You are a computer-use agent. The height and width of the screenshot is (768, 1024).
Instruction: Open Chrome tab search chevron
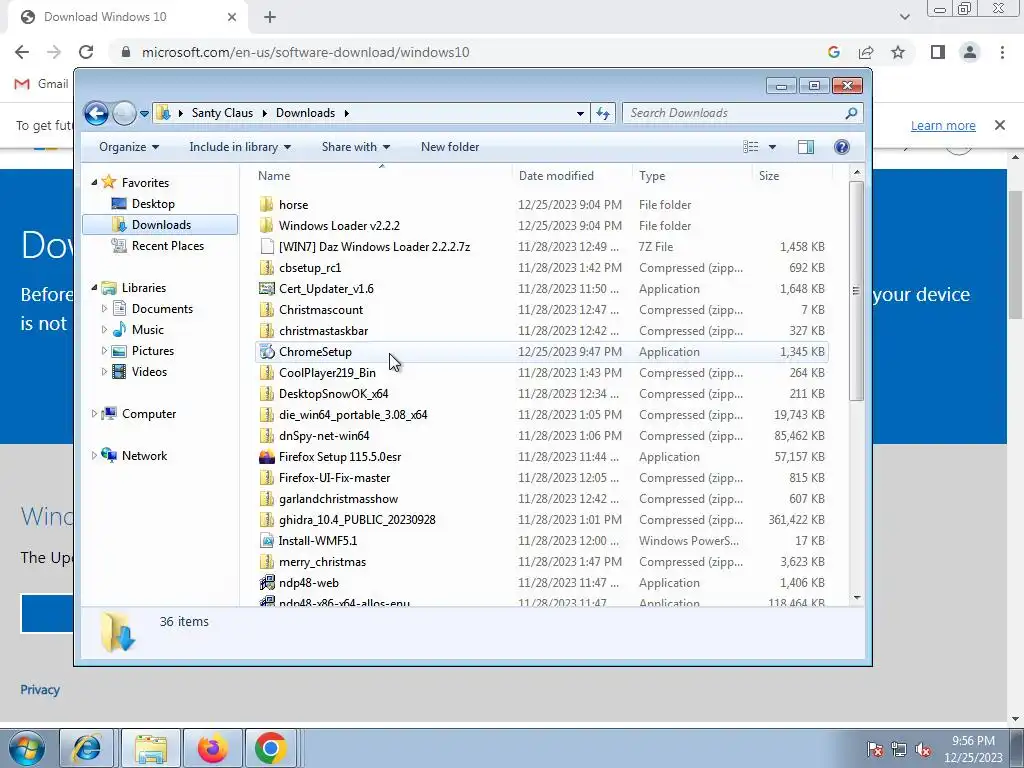coord(904,17)
